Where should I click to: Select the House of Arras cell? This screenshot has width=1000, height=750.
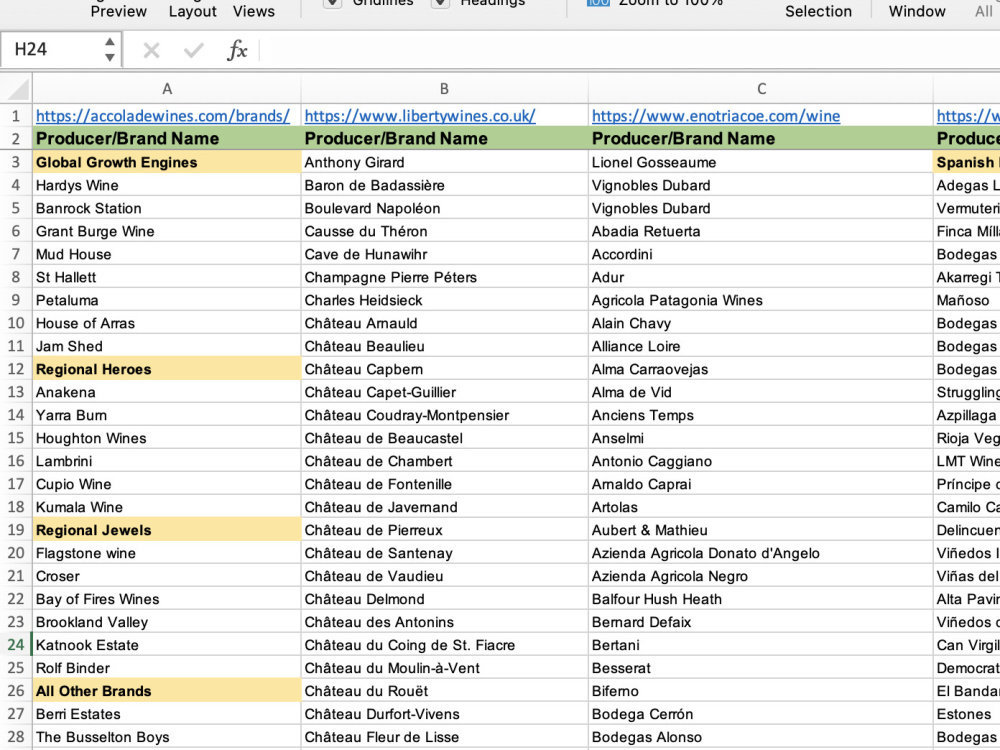(x=166, y=323)
